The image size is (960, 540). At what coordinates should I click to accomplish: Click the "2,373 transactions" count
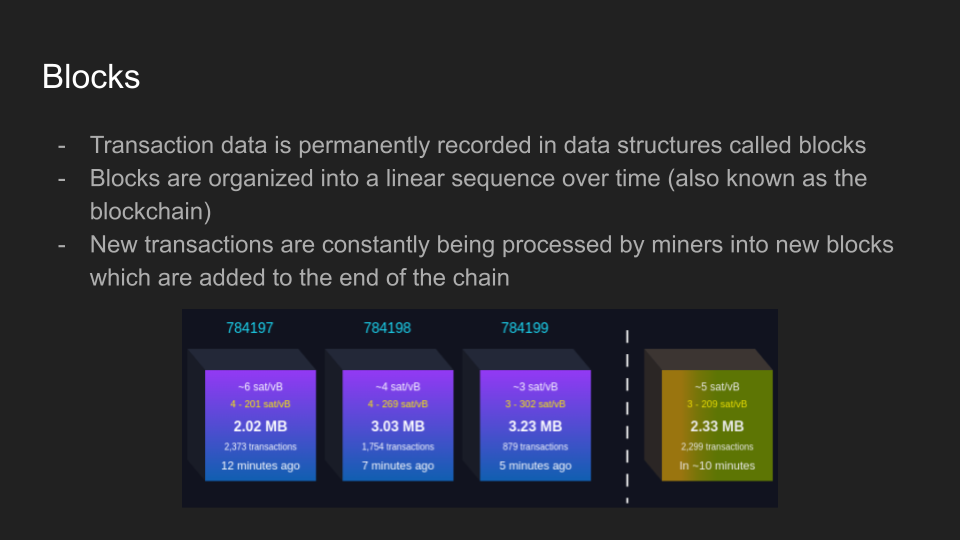tap(260, 447)
